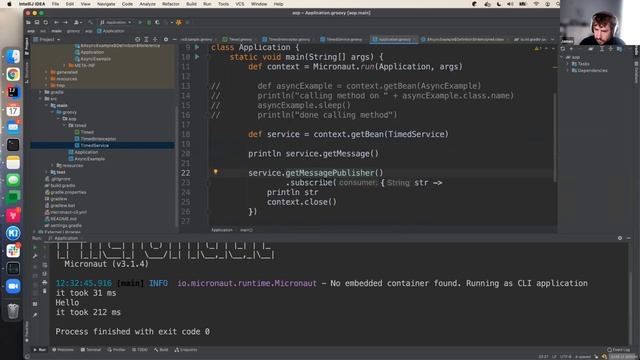Screen dimensions: 640x360
Task: Click the pin tab icon in Run panel
Action: tap(35, 315)
